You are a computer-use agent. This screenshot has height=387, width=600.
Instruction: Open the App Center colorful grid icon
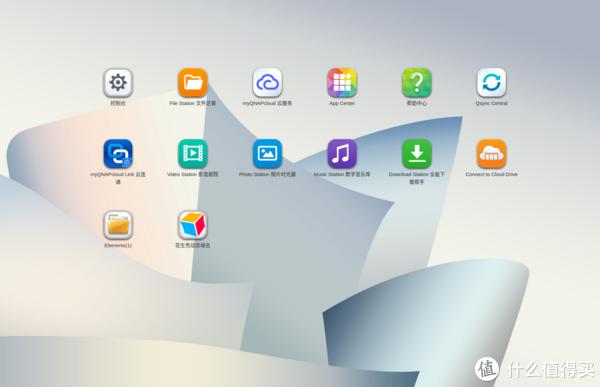(x=342, y=83)
